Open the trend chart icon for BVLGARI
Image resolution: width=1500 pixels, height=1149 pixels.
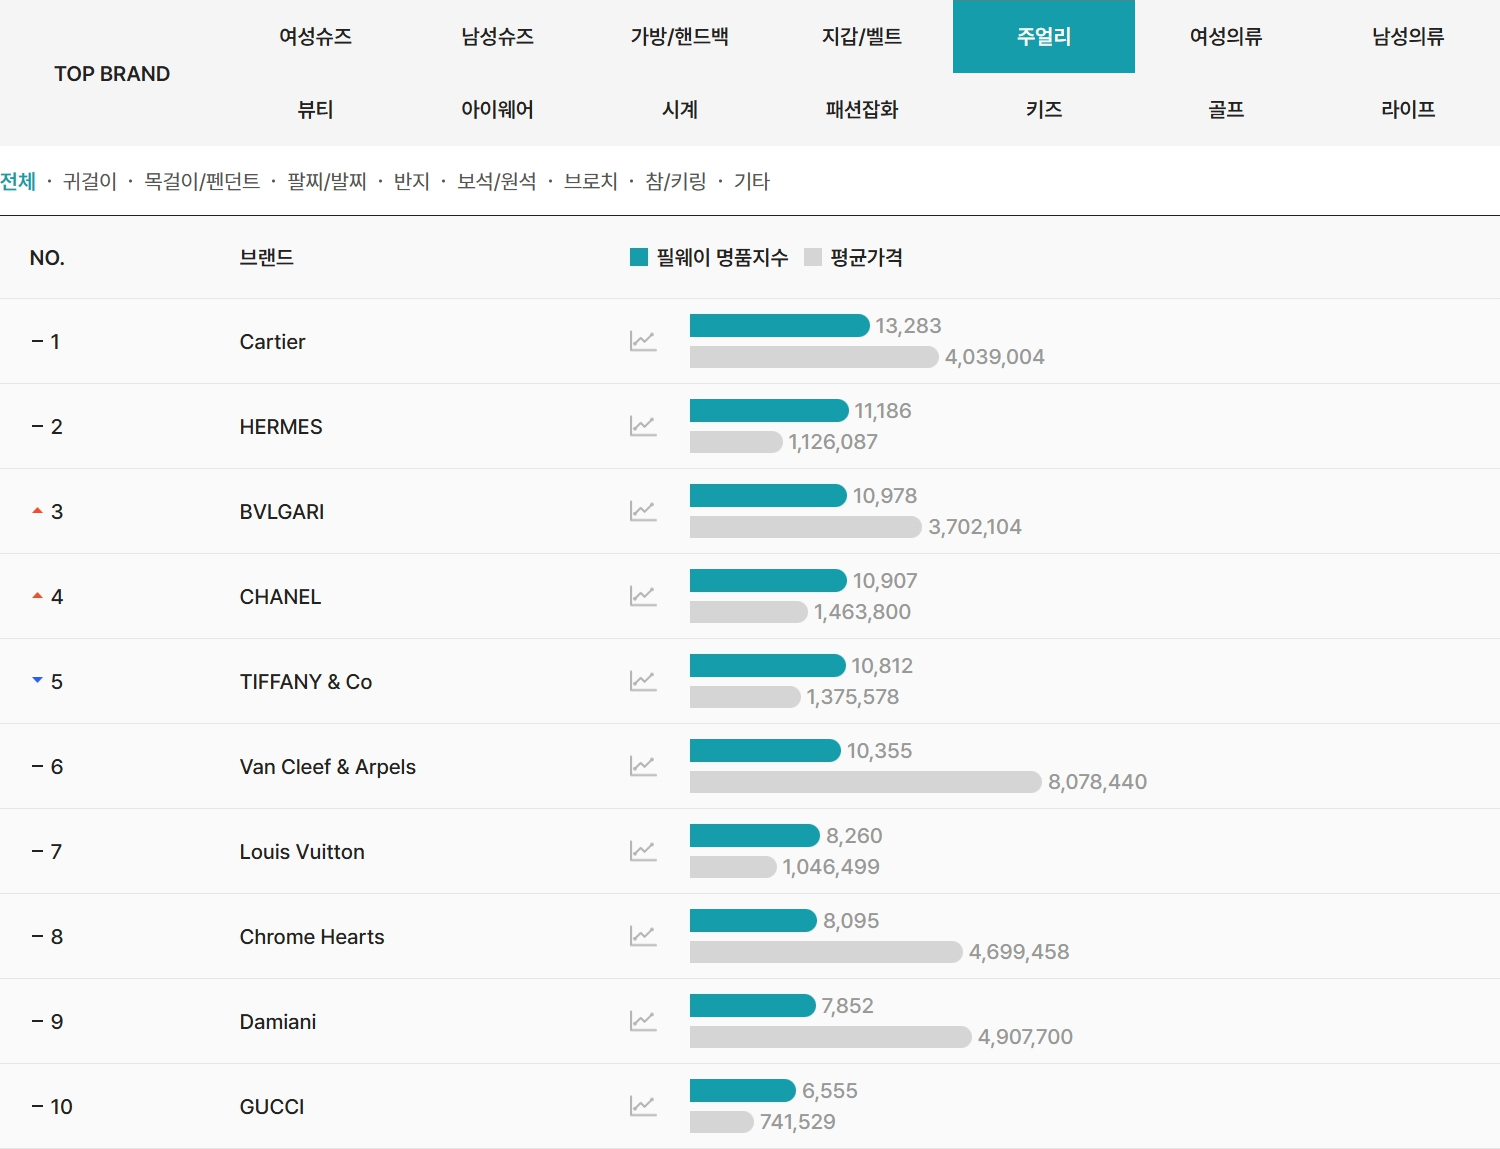click(643, 511)
